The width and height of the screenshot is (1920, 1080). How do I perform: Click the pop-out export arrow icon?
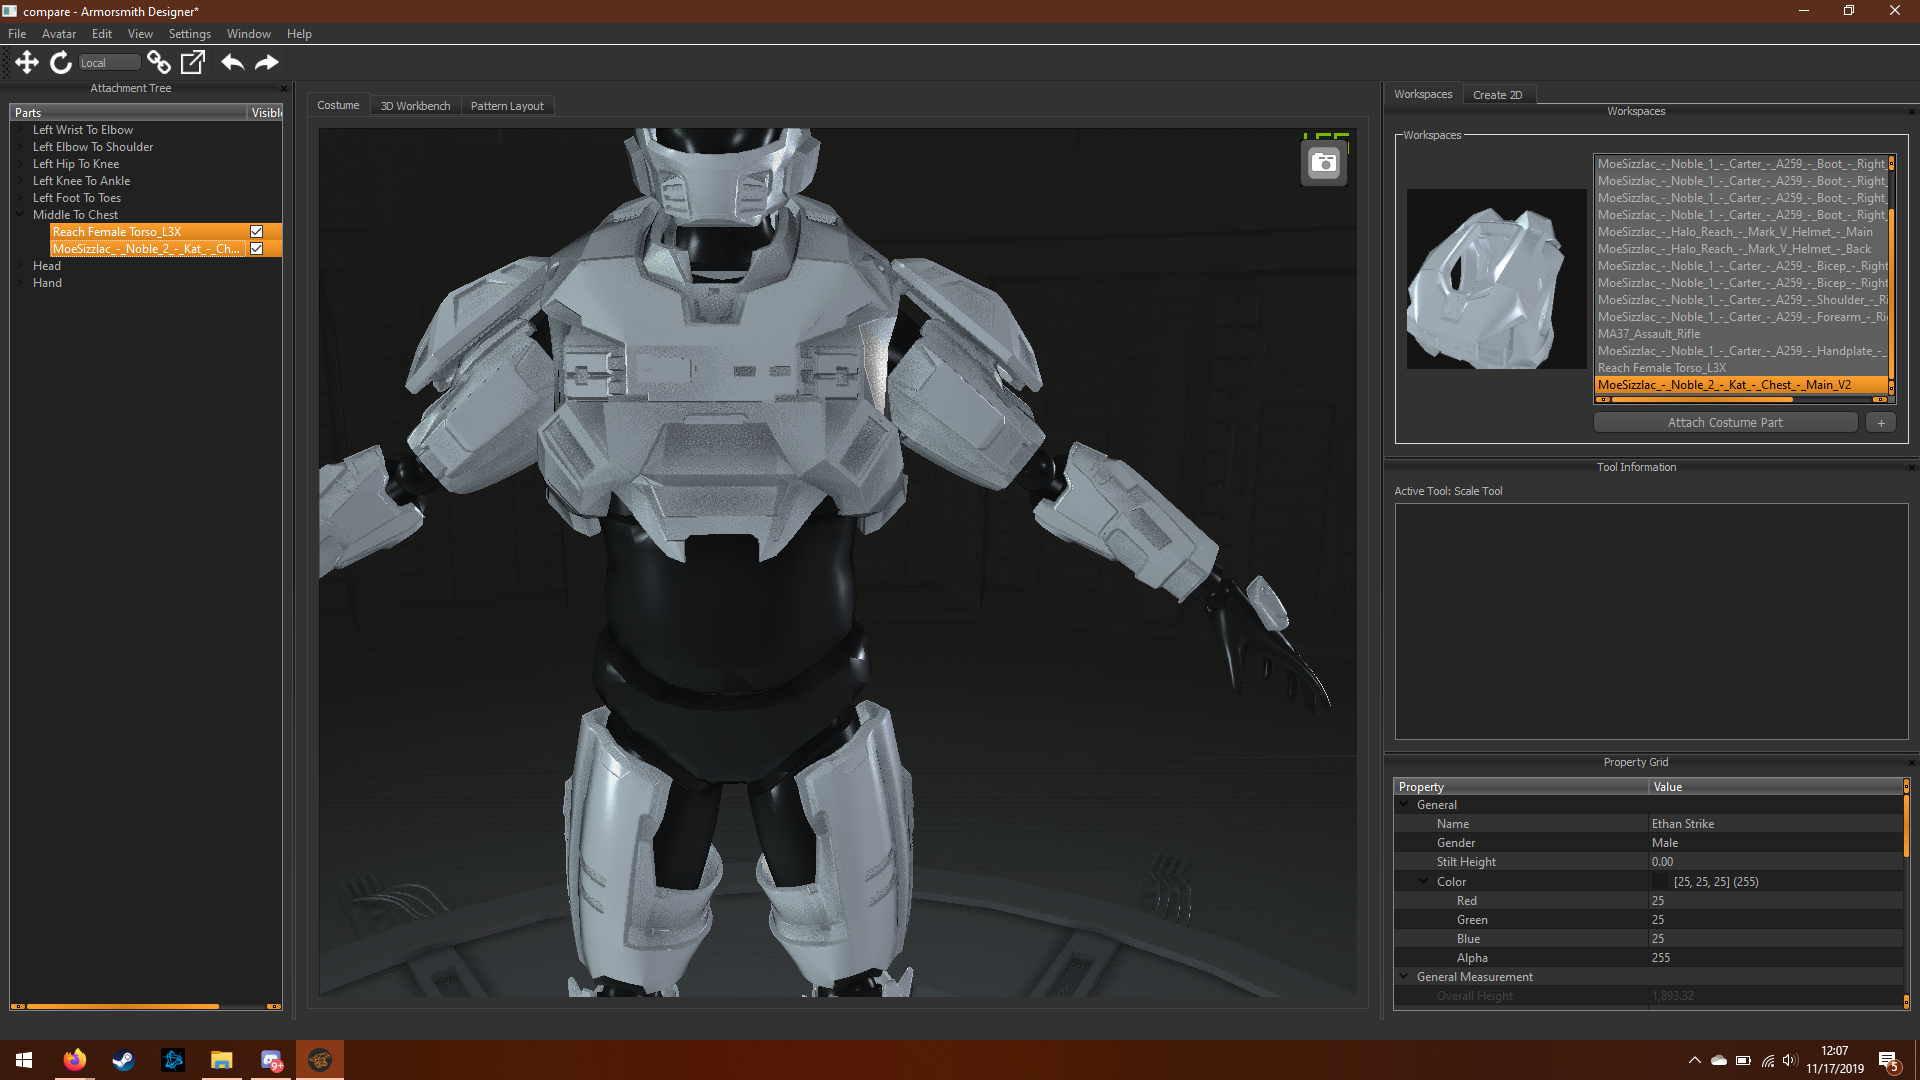(x=192, y=62)
